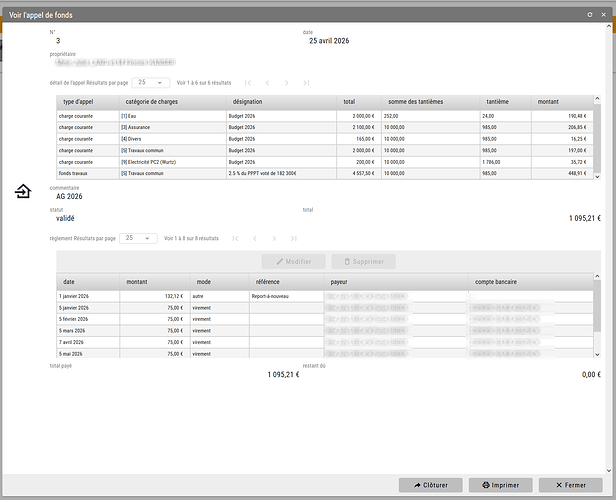Select the 1 janvier 2026 payment row
616x500 pixels.
tap(325, 296)
